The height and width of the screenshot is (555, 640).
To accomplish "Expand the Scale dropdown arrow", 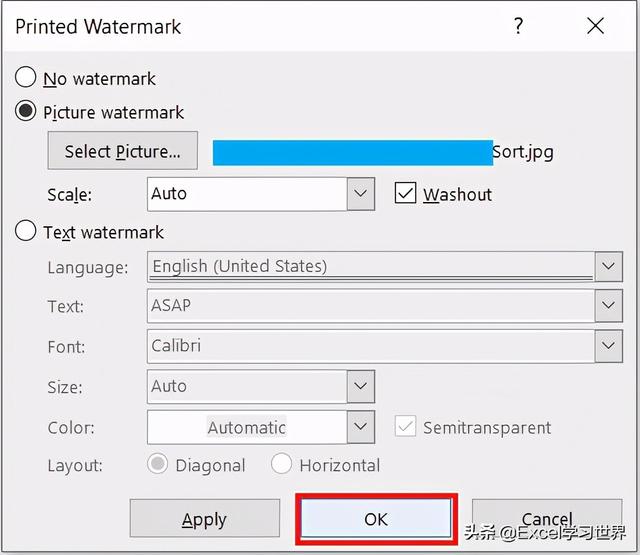I will pyautogui.click(x=361, y=193).
